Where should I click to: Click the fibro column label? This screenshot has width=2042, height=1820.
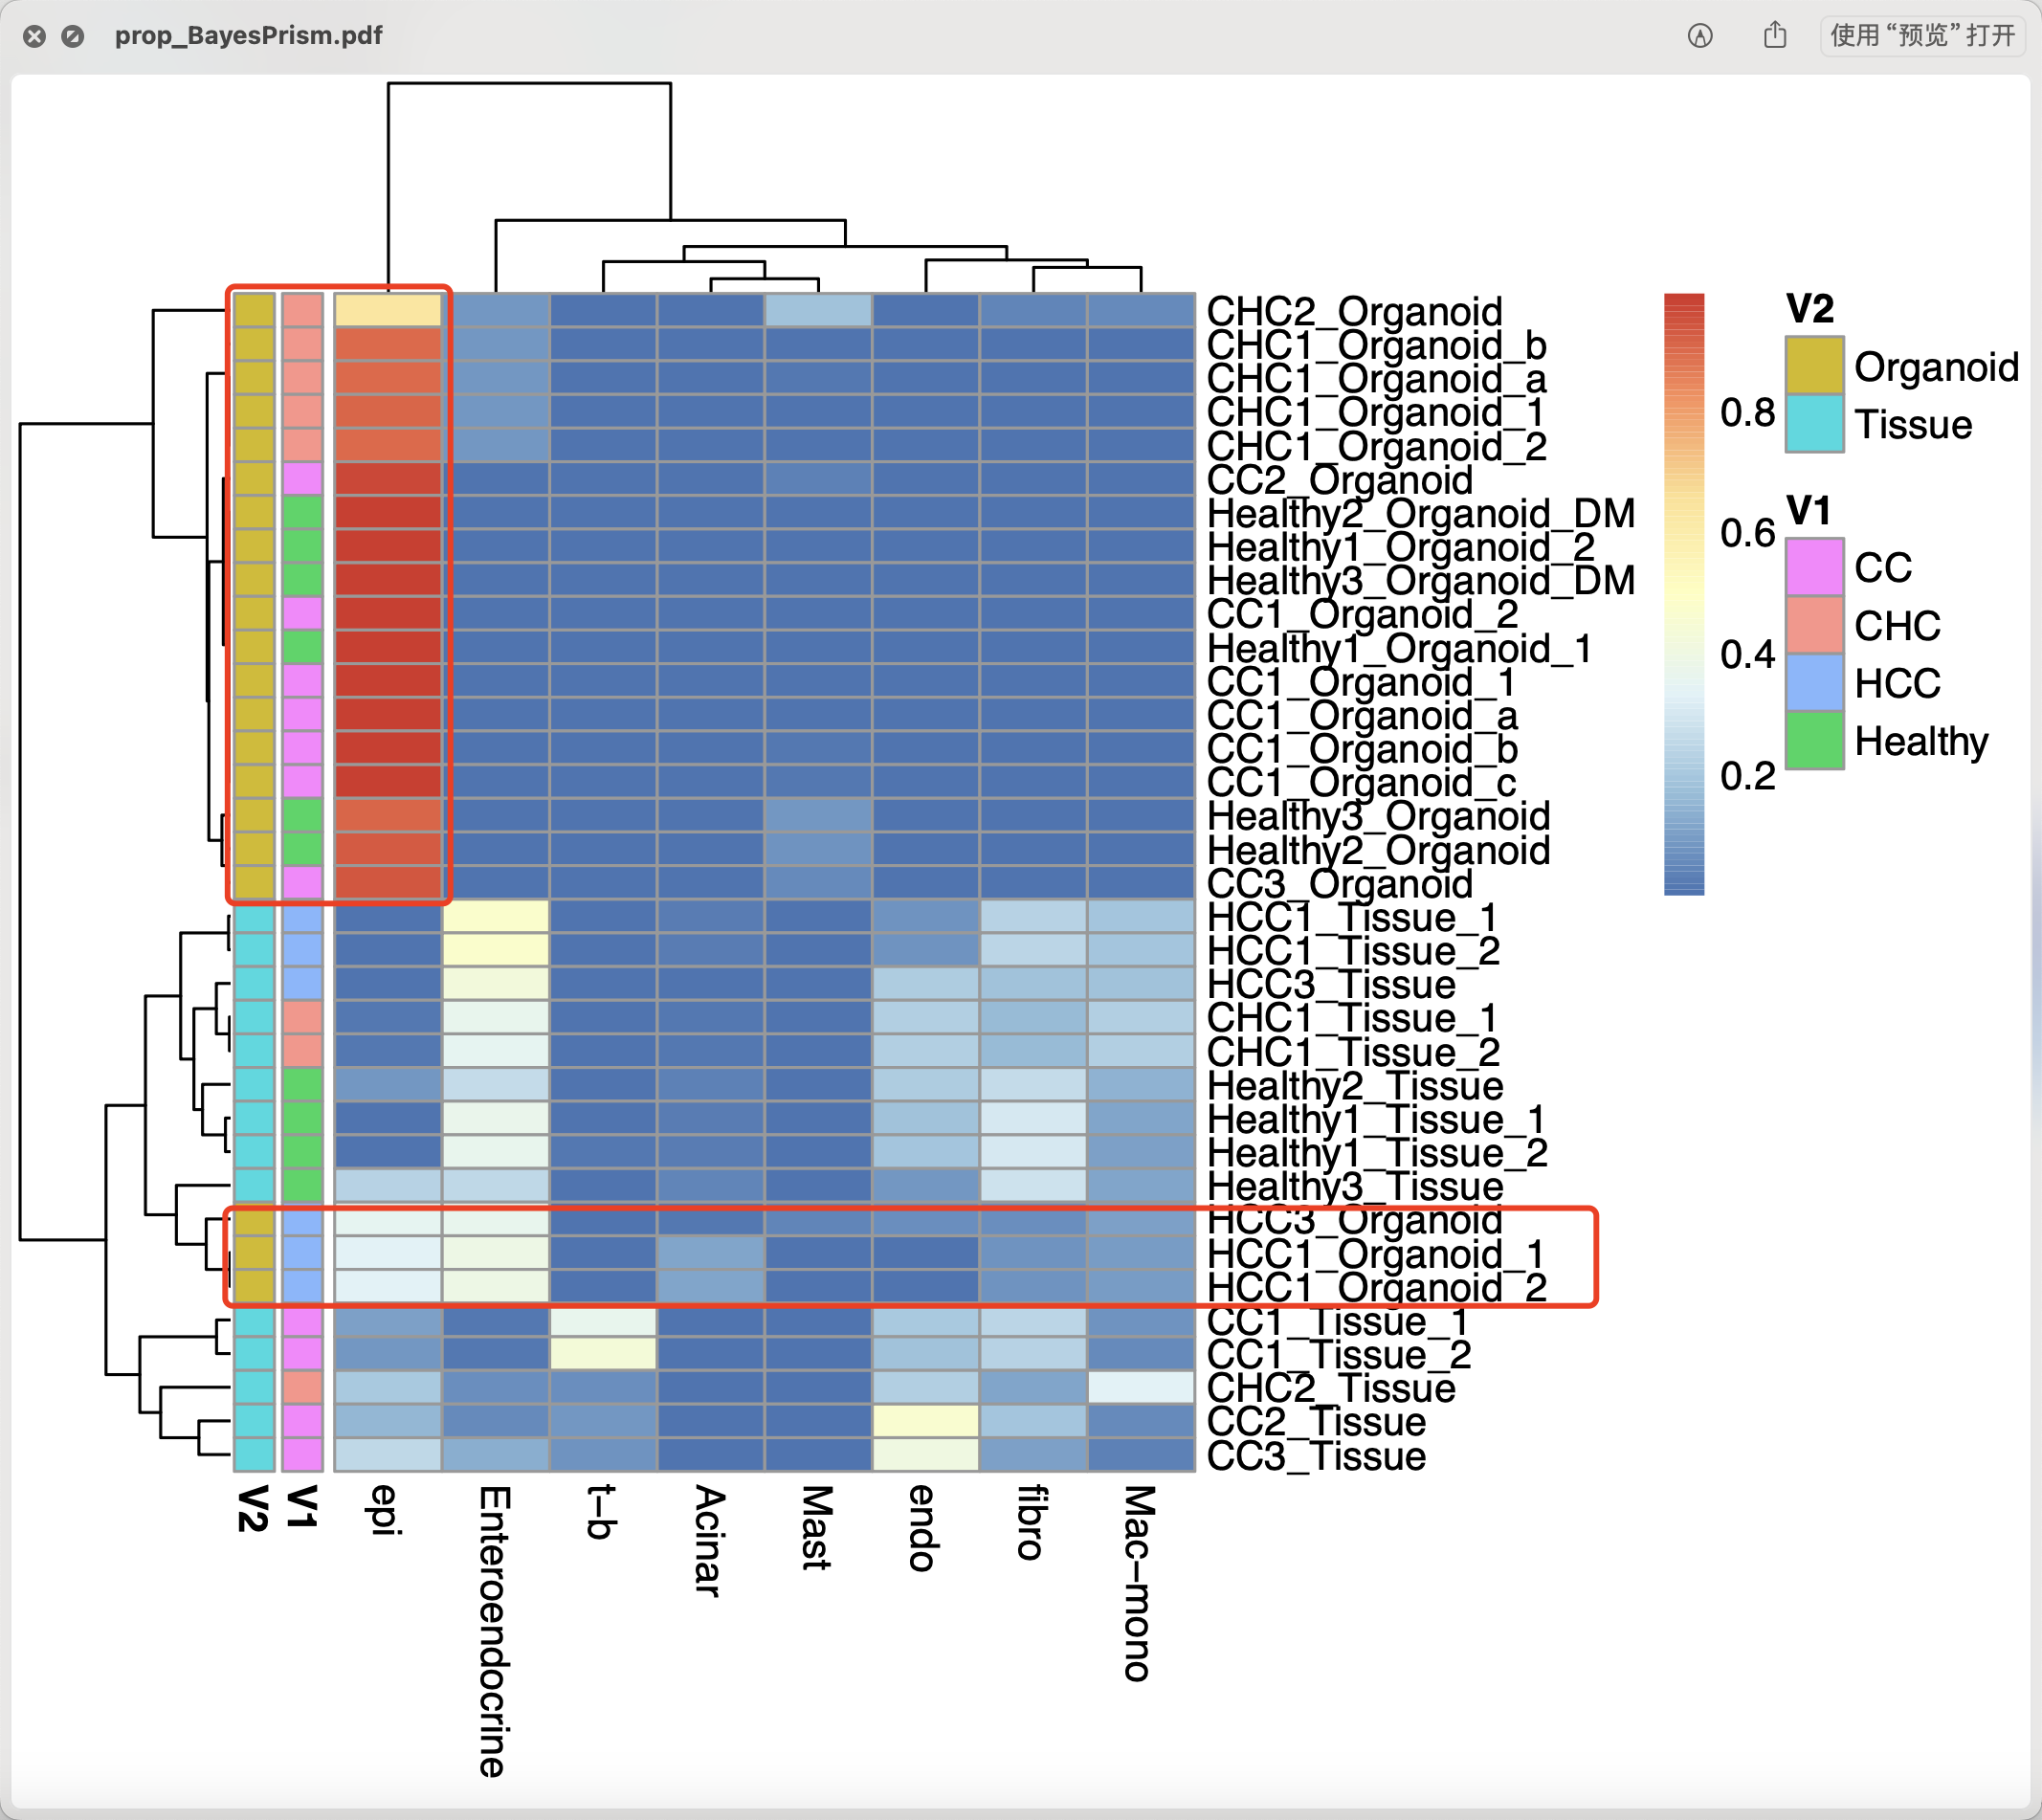click(x=1031, y=1523)
